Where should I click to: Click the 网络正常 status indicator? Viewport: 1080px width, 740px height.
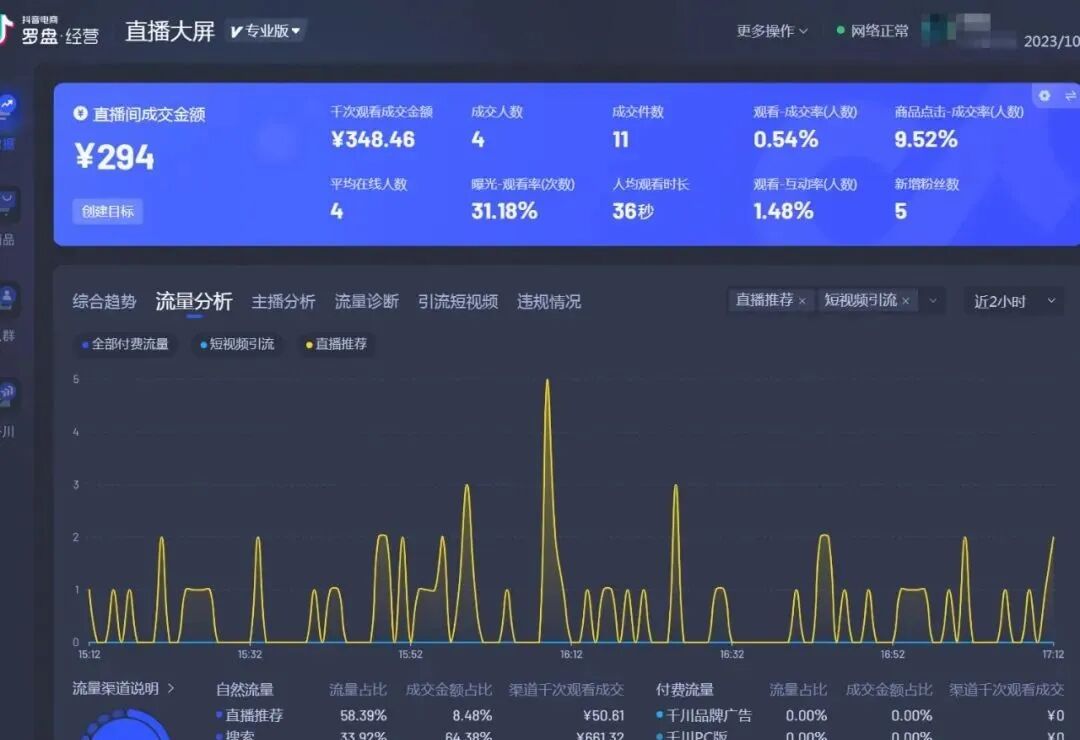point(872,31)
